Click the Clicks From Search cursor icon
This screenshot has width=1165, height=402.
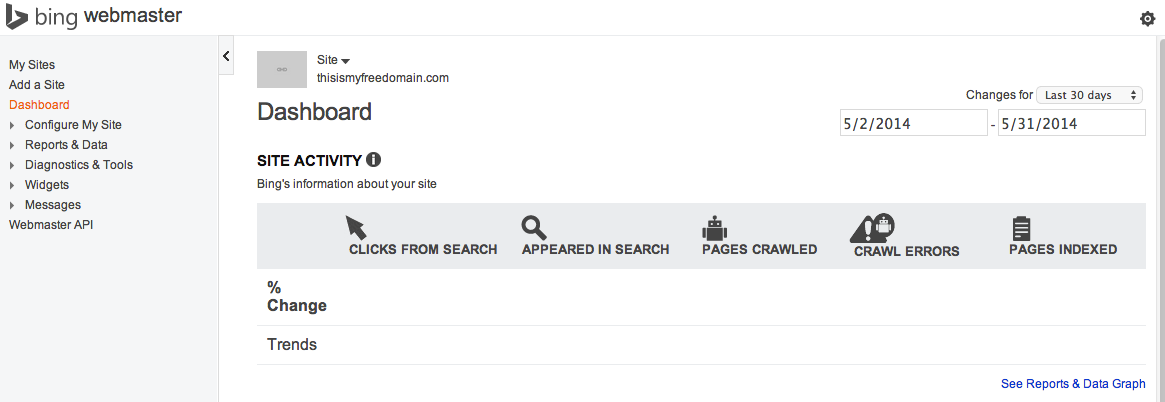coord(357,228)
